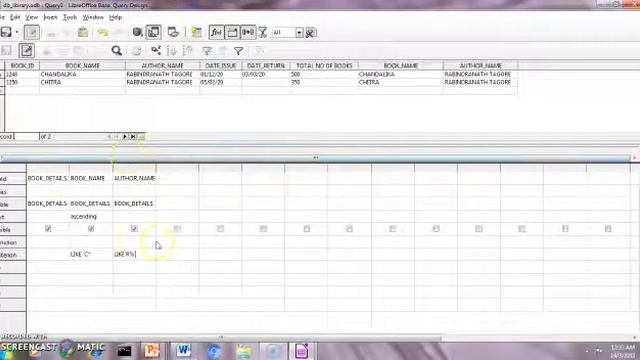Open the command prompt taskbar icon
The width and height of the screenshot is (640, 360).
pyautogui.click(x=124, y=351)
